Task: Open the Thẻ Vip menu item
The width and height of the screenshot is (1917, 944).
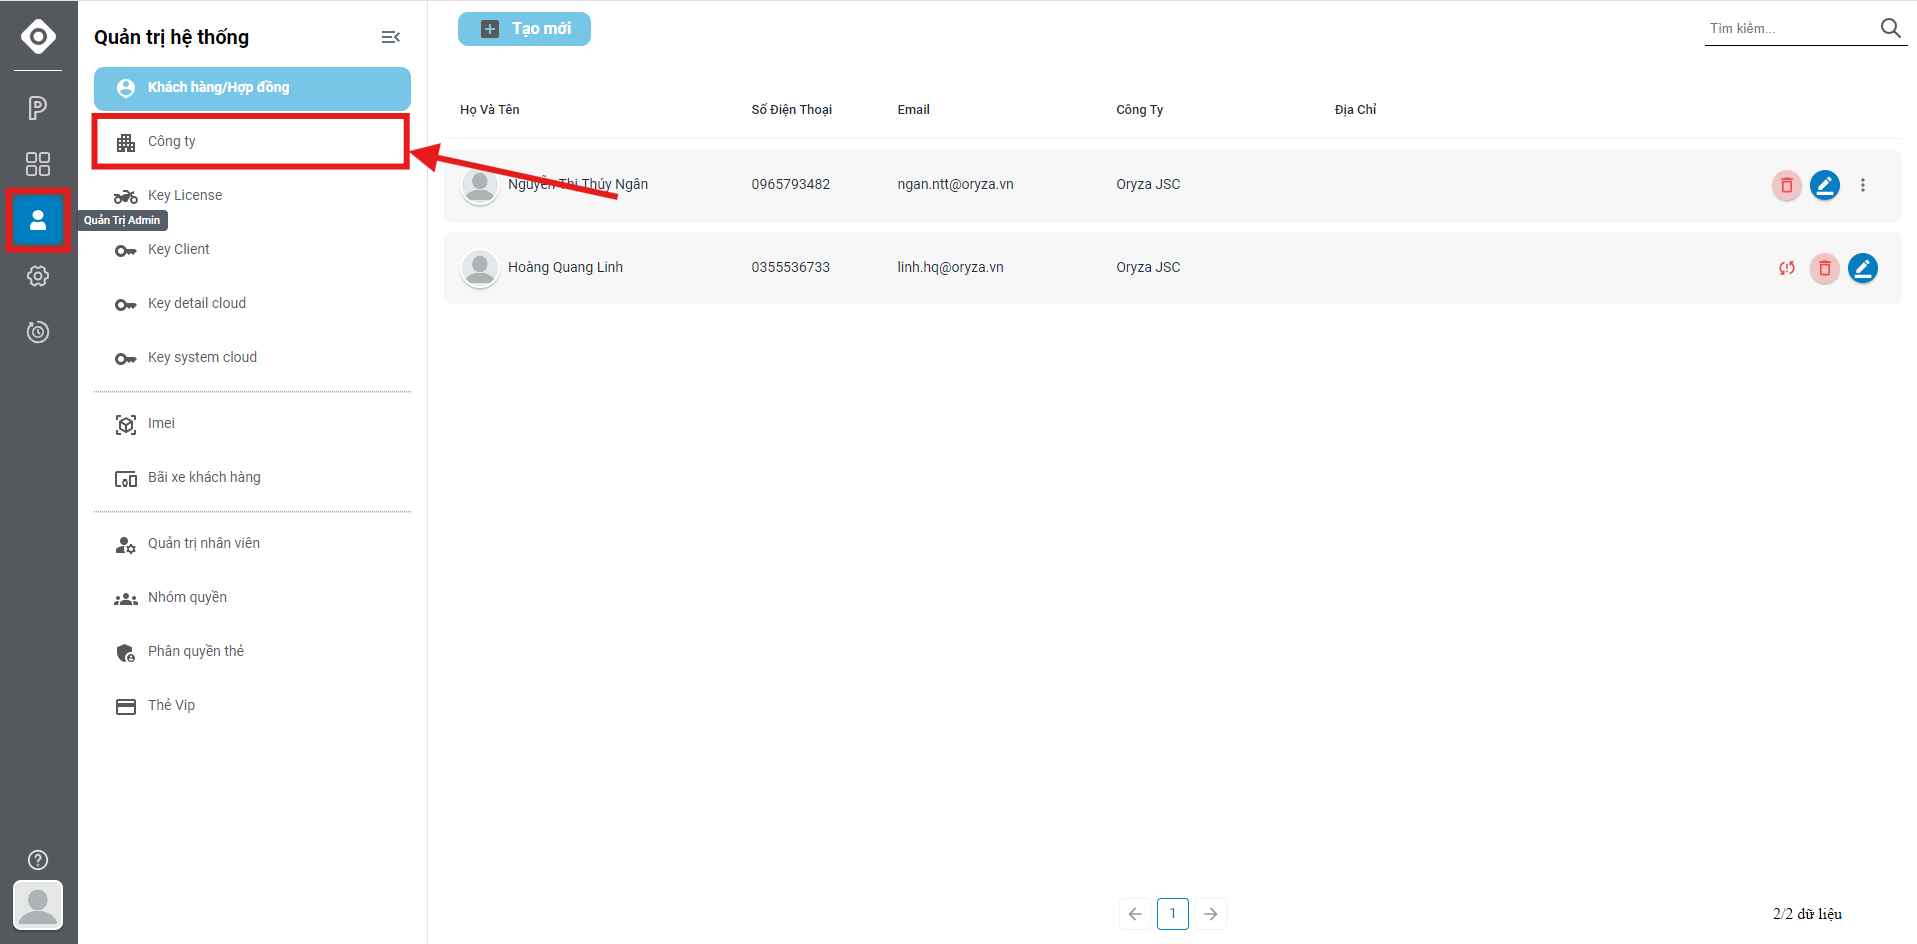Action: [252, 706]
